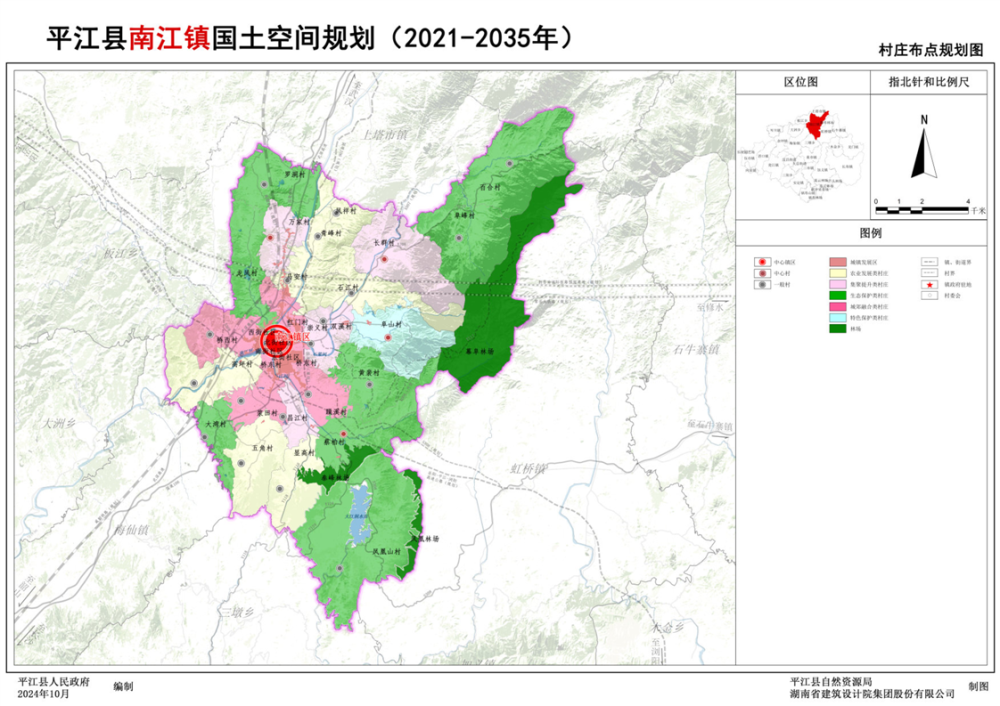Click the 一般村 gray dot legend symbol
Viewport: 1000px width, 706px height.
coord(761,284)
